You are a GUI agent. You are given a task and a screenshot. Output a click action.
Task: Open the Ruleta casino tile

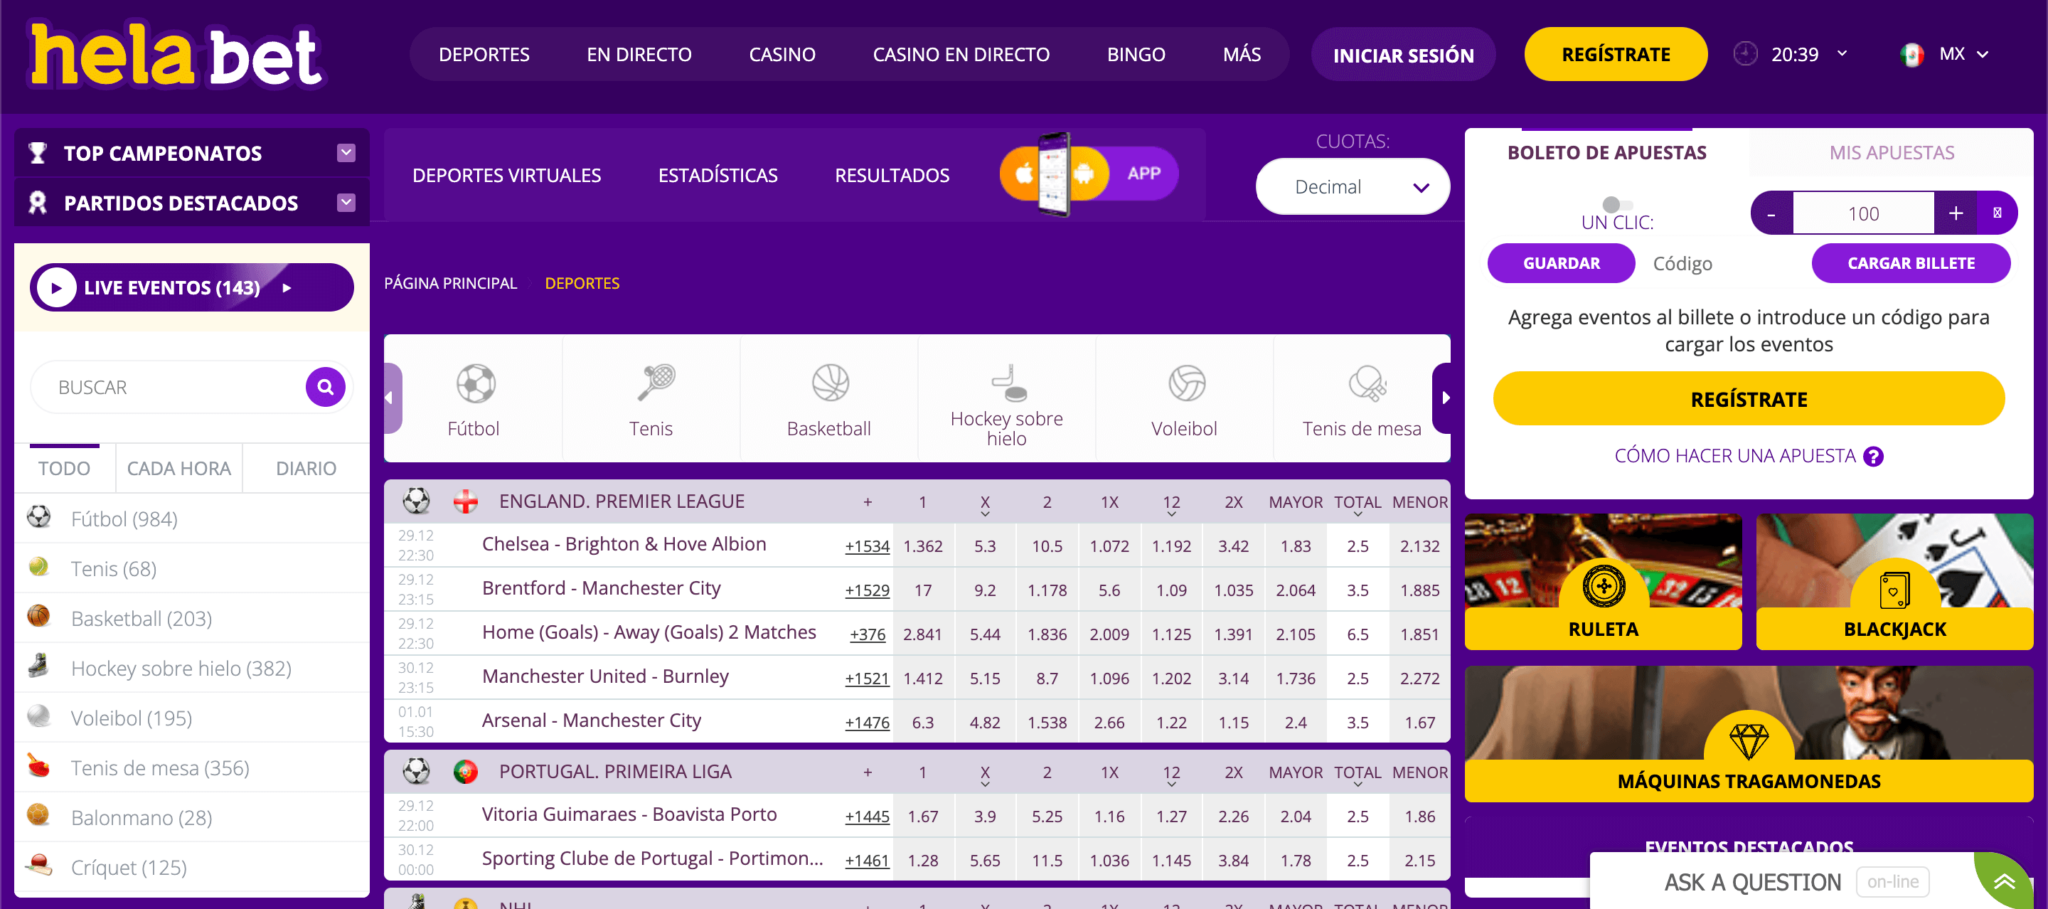(1603, 582)
